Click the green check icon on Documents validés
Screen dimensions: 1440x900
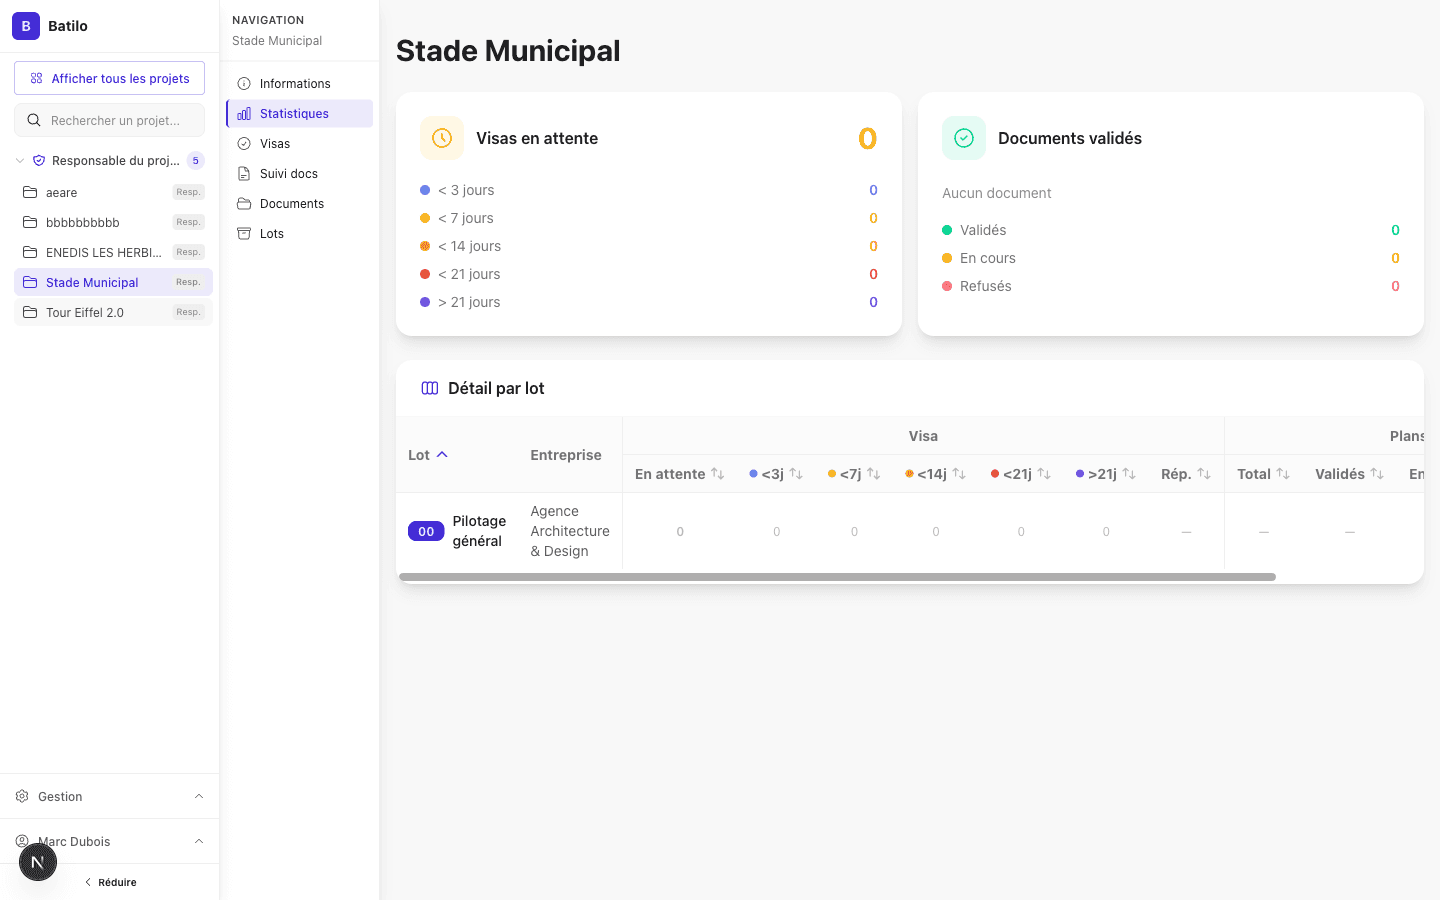[963, 138]
